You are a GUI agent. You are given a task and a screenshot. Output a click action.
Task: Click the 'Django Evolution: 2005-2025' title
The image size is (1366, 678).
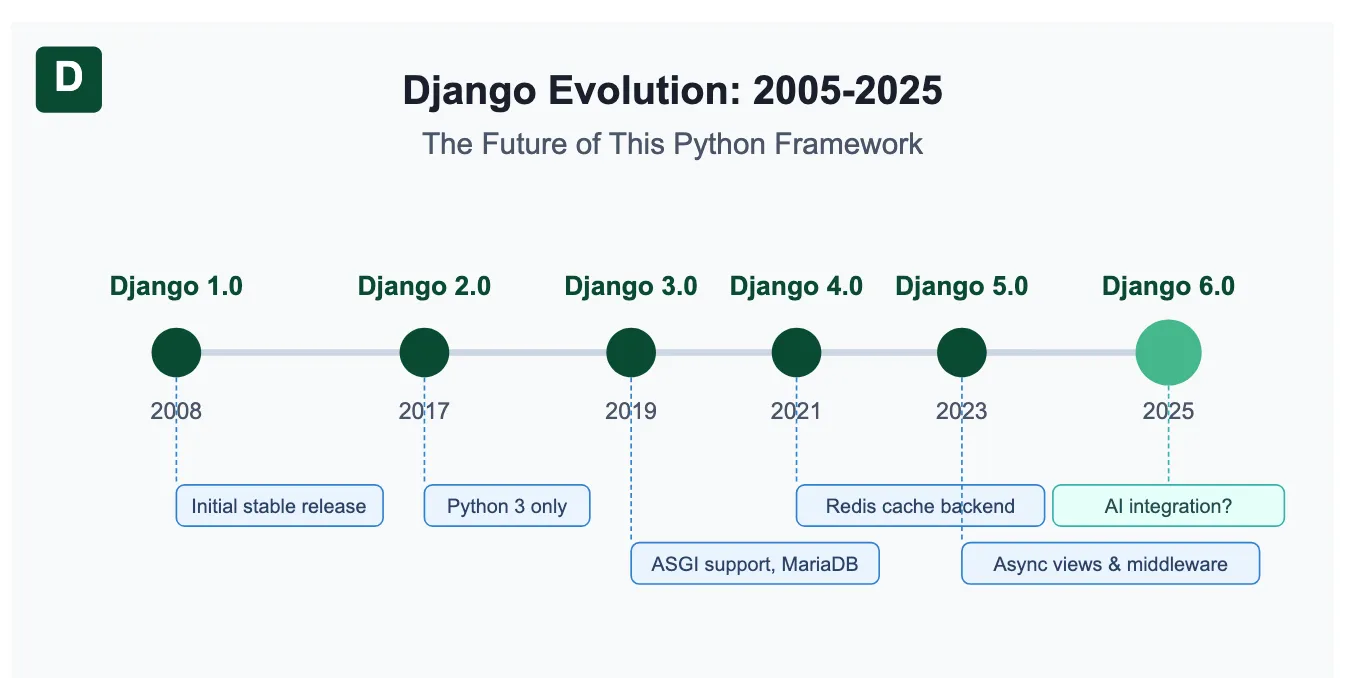click(x=673, y=91)
